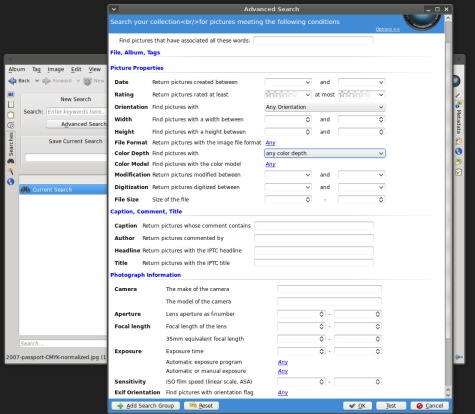
Task: Click the Add Search Group button
Action: pyautogui.click(x=146, y=406)
